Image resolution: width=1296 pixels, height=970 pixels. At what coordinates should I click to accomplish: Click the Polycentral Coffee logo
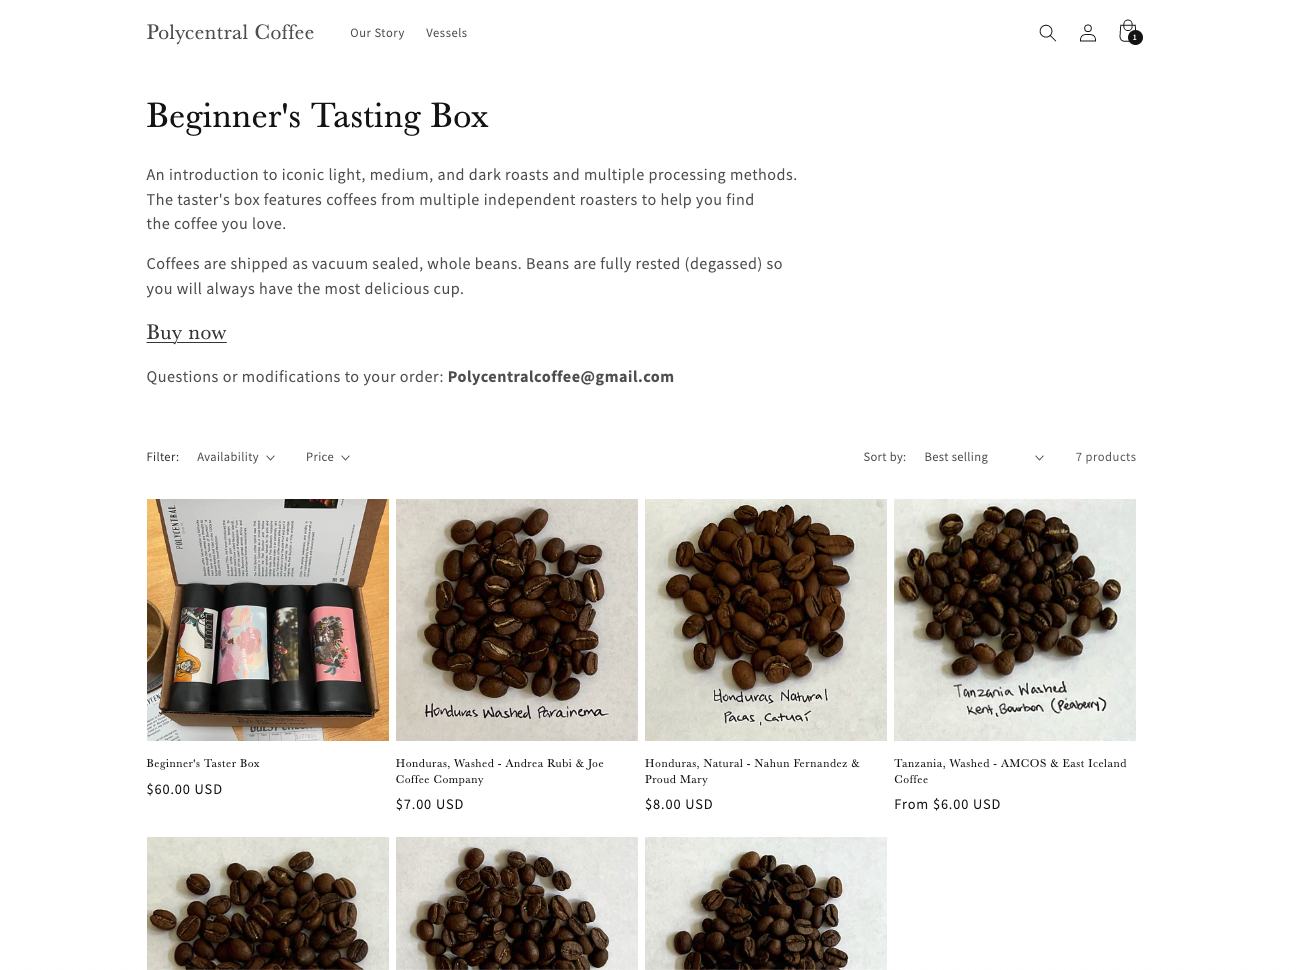coord(230,32)
